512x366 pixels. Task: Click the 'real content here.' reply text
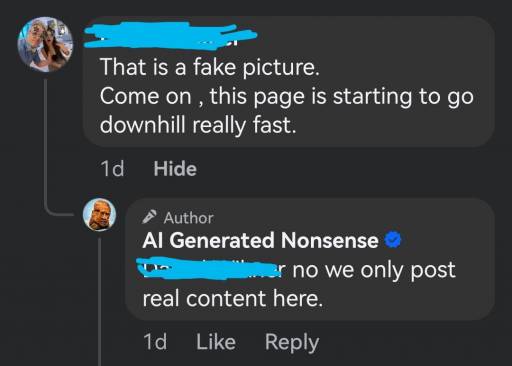coord(233,298)
